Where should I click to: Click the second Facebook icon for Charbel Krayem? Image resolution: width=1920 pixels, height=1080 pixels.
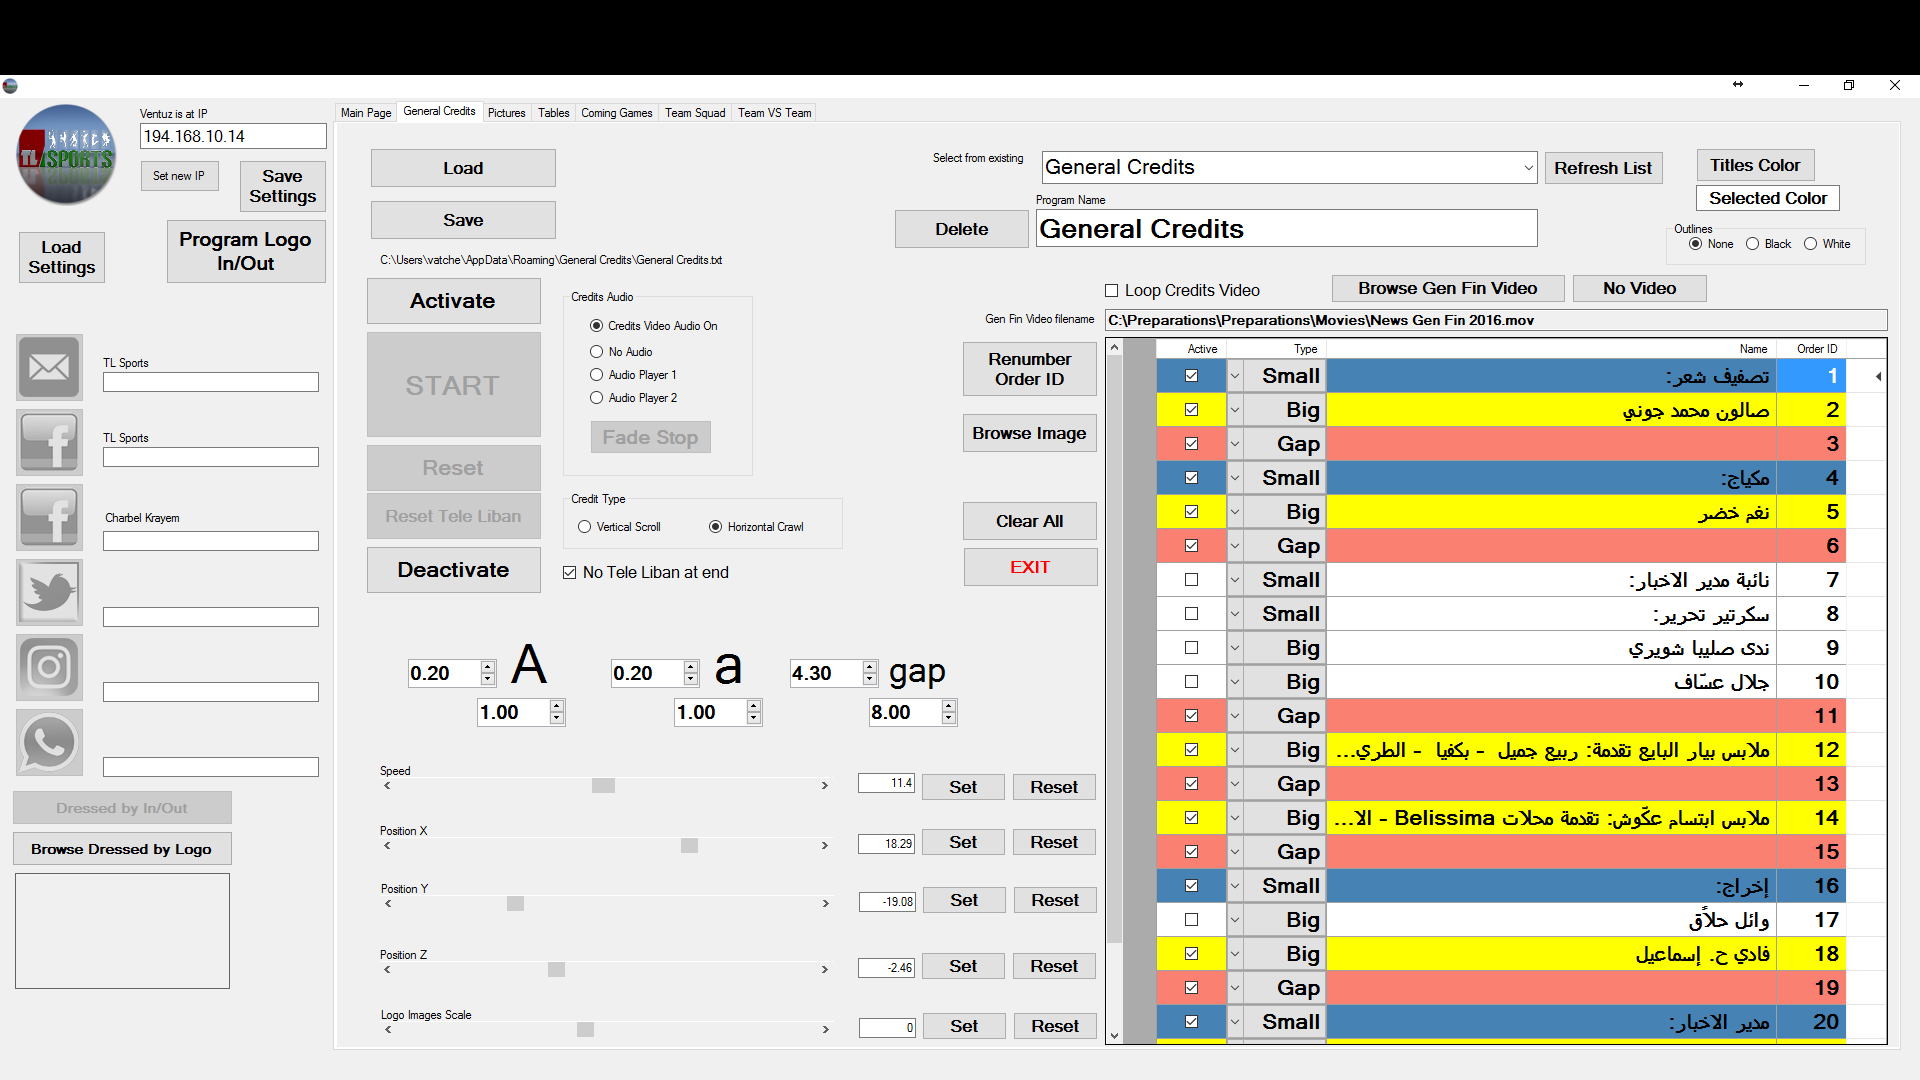(49, 517)
